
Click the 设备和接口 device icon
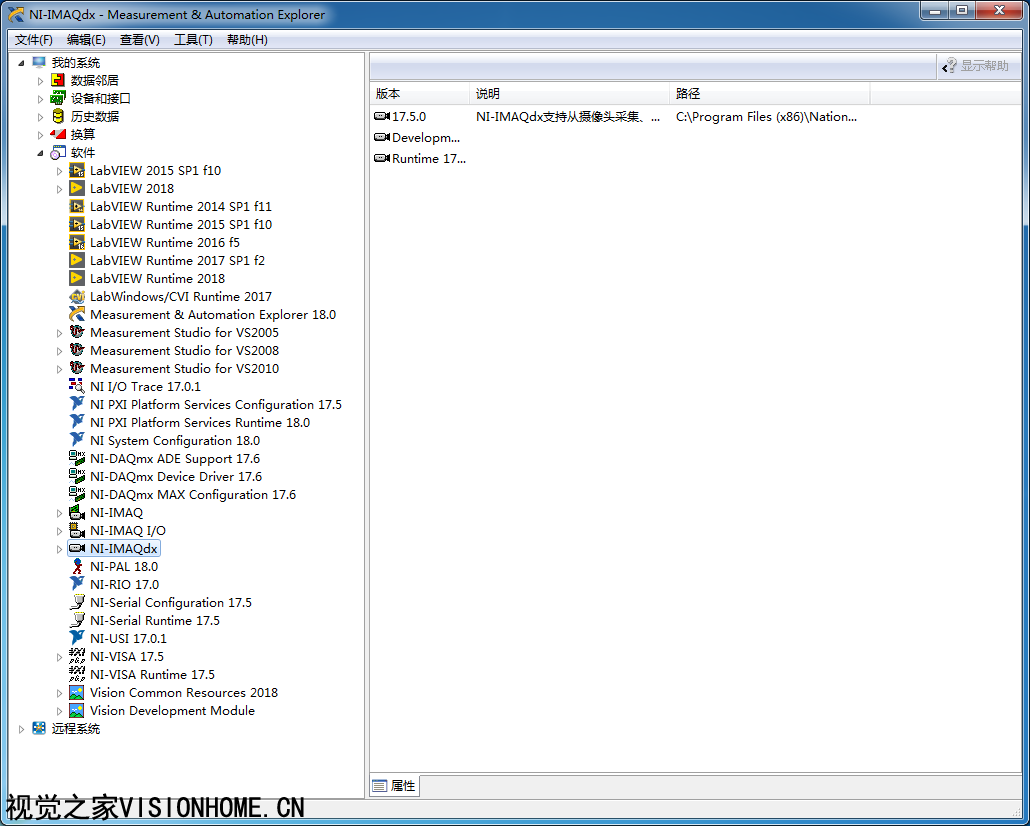pos(58,99)
